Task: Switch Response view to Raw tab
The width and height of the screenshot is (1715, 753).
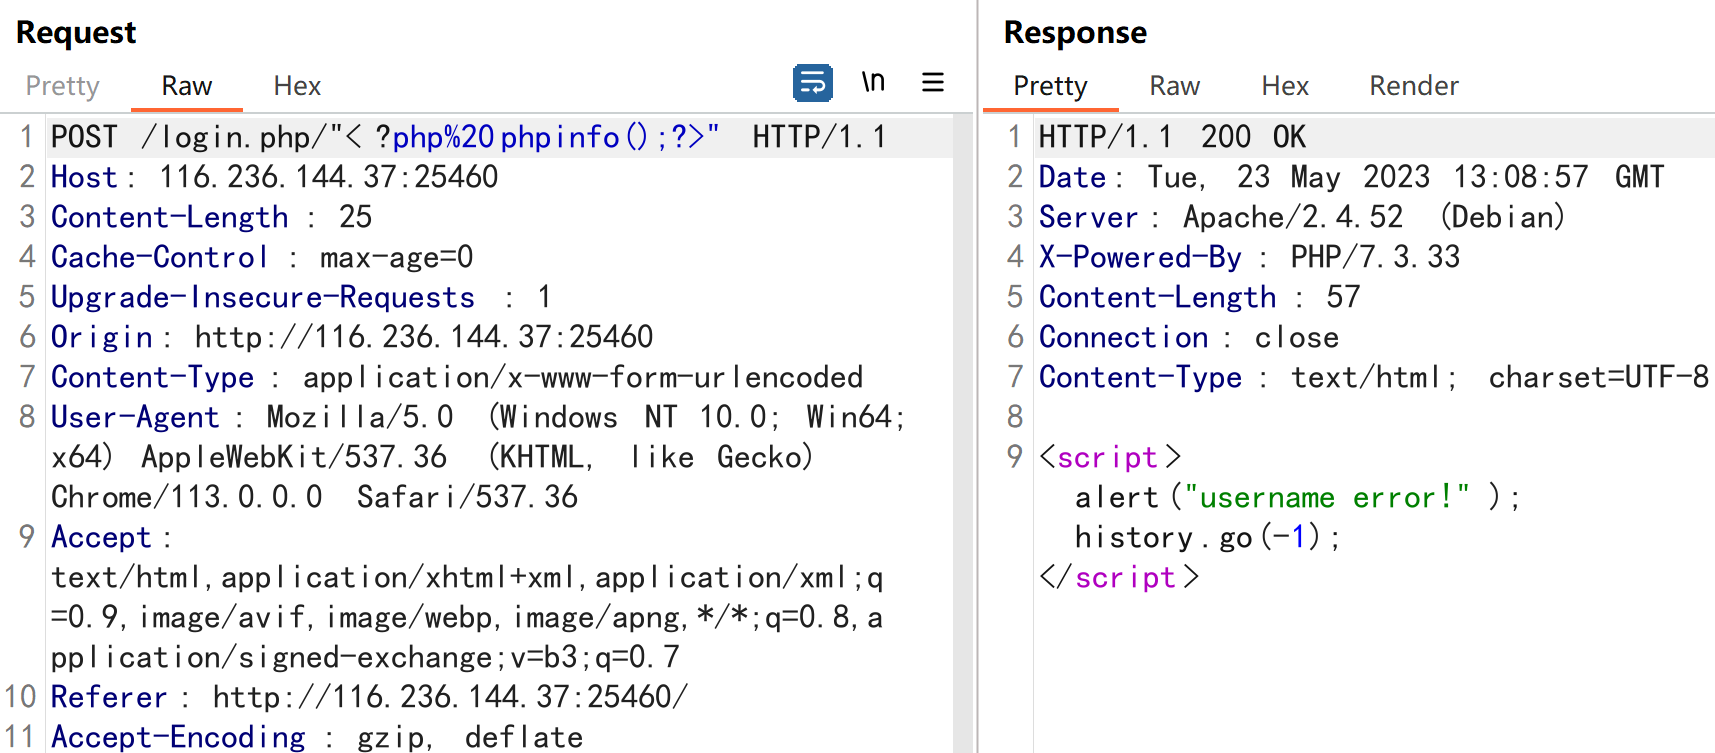Action: tap(1174, 86)
